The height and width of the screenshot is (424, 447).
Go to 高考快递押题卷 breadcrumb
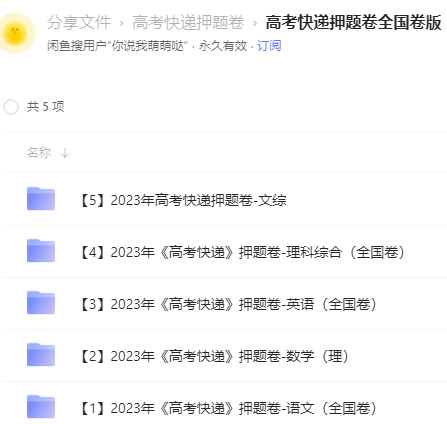tap(188, 22)
